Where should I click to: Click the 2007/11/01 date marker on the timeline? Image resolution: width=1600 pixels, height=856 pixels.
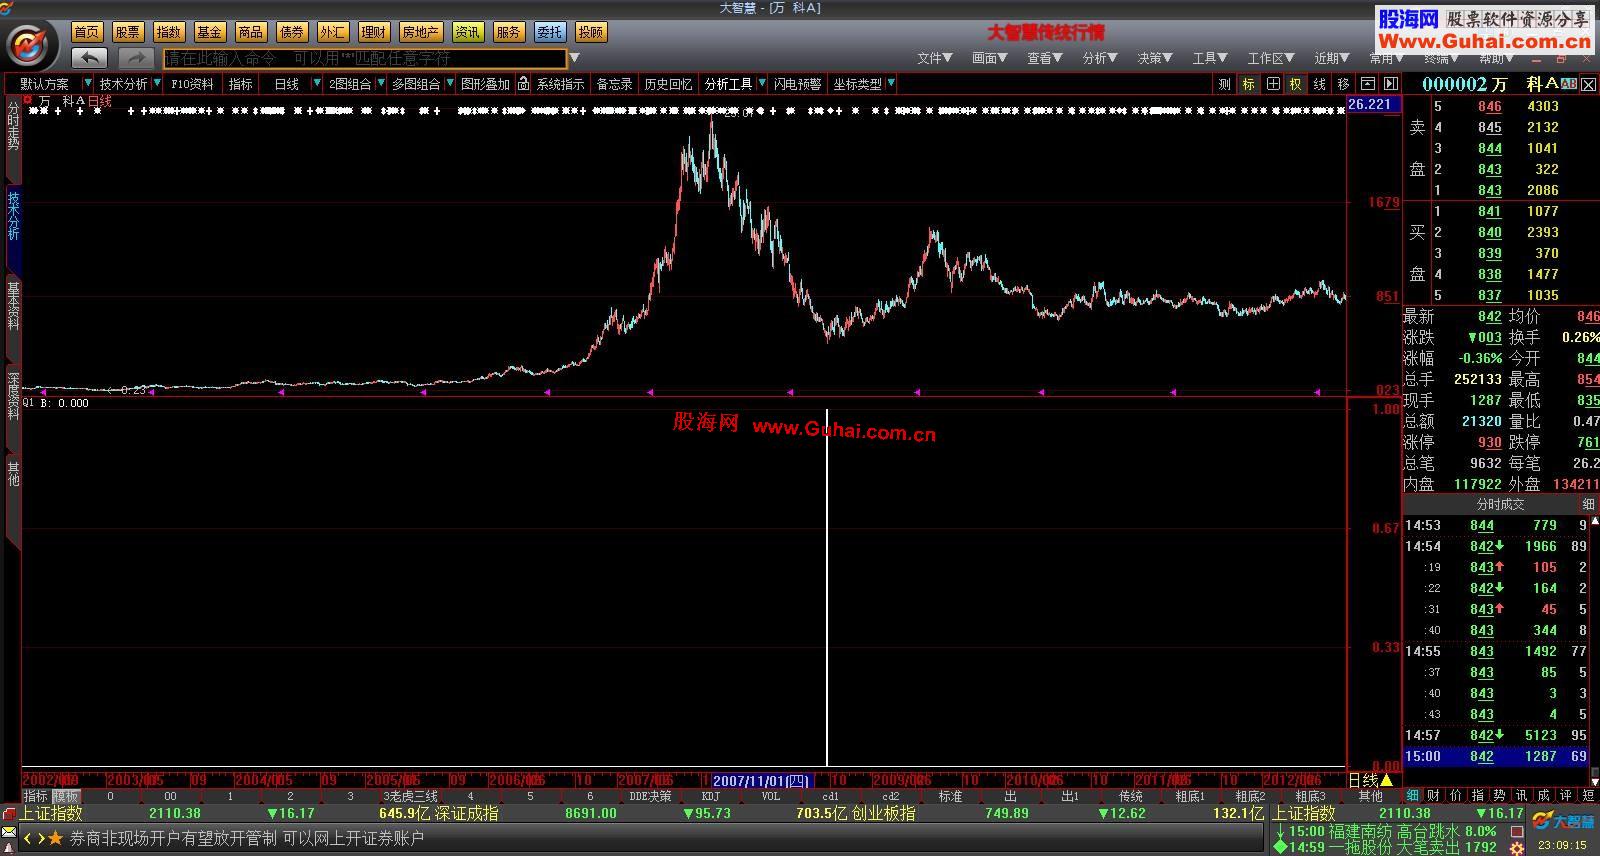click(761, 780)
